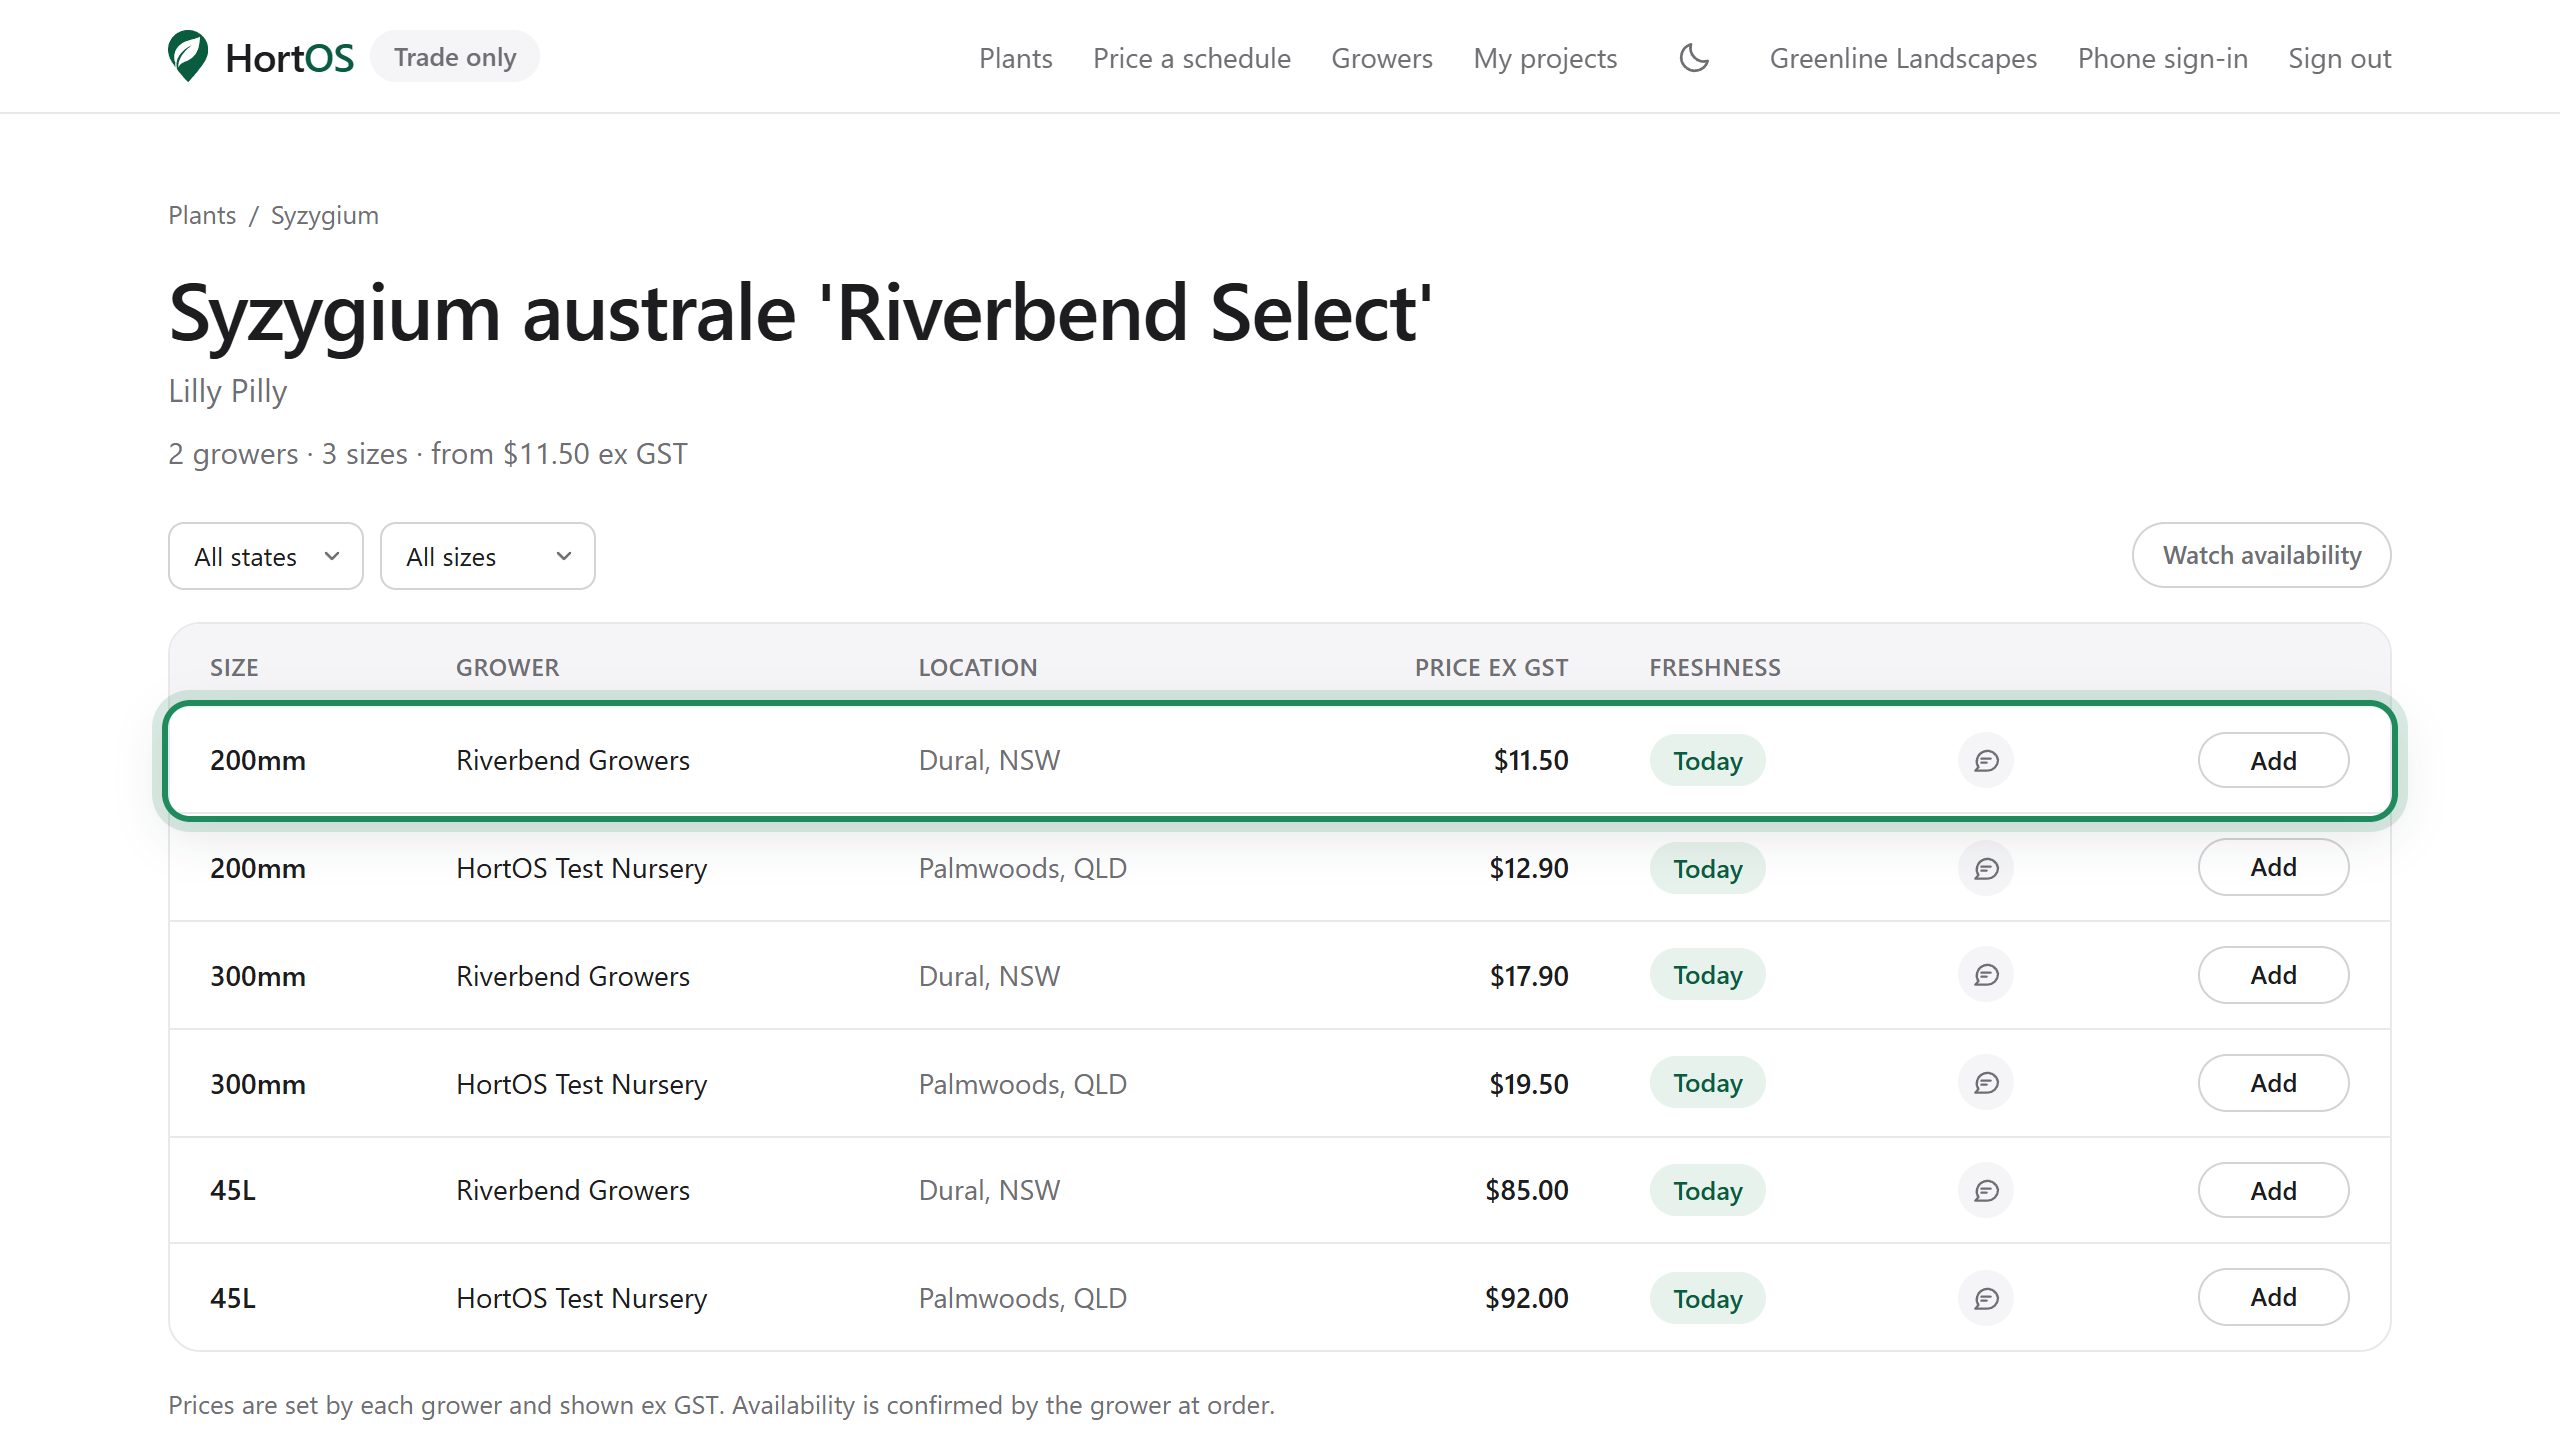Click the FRESHNESS column header

[1715, 667]
